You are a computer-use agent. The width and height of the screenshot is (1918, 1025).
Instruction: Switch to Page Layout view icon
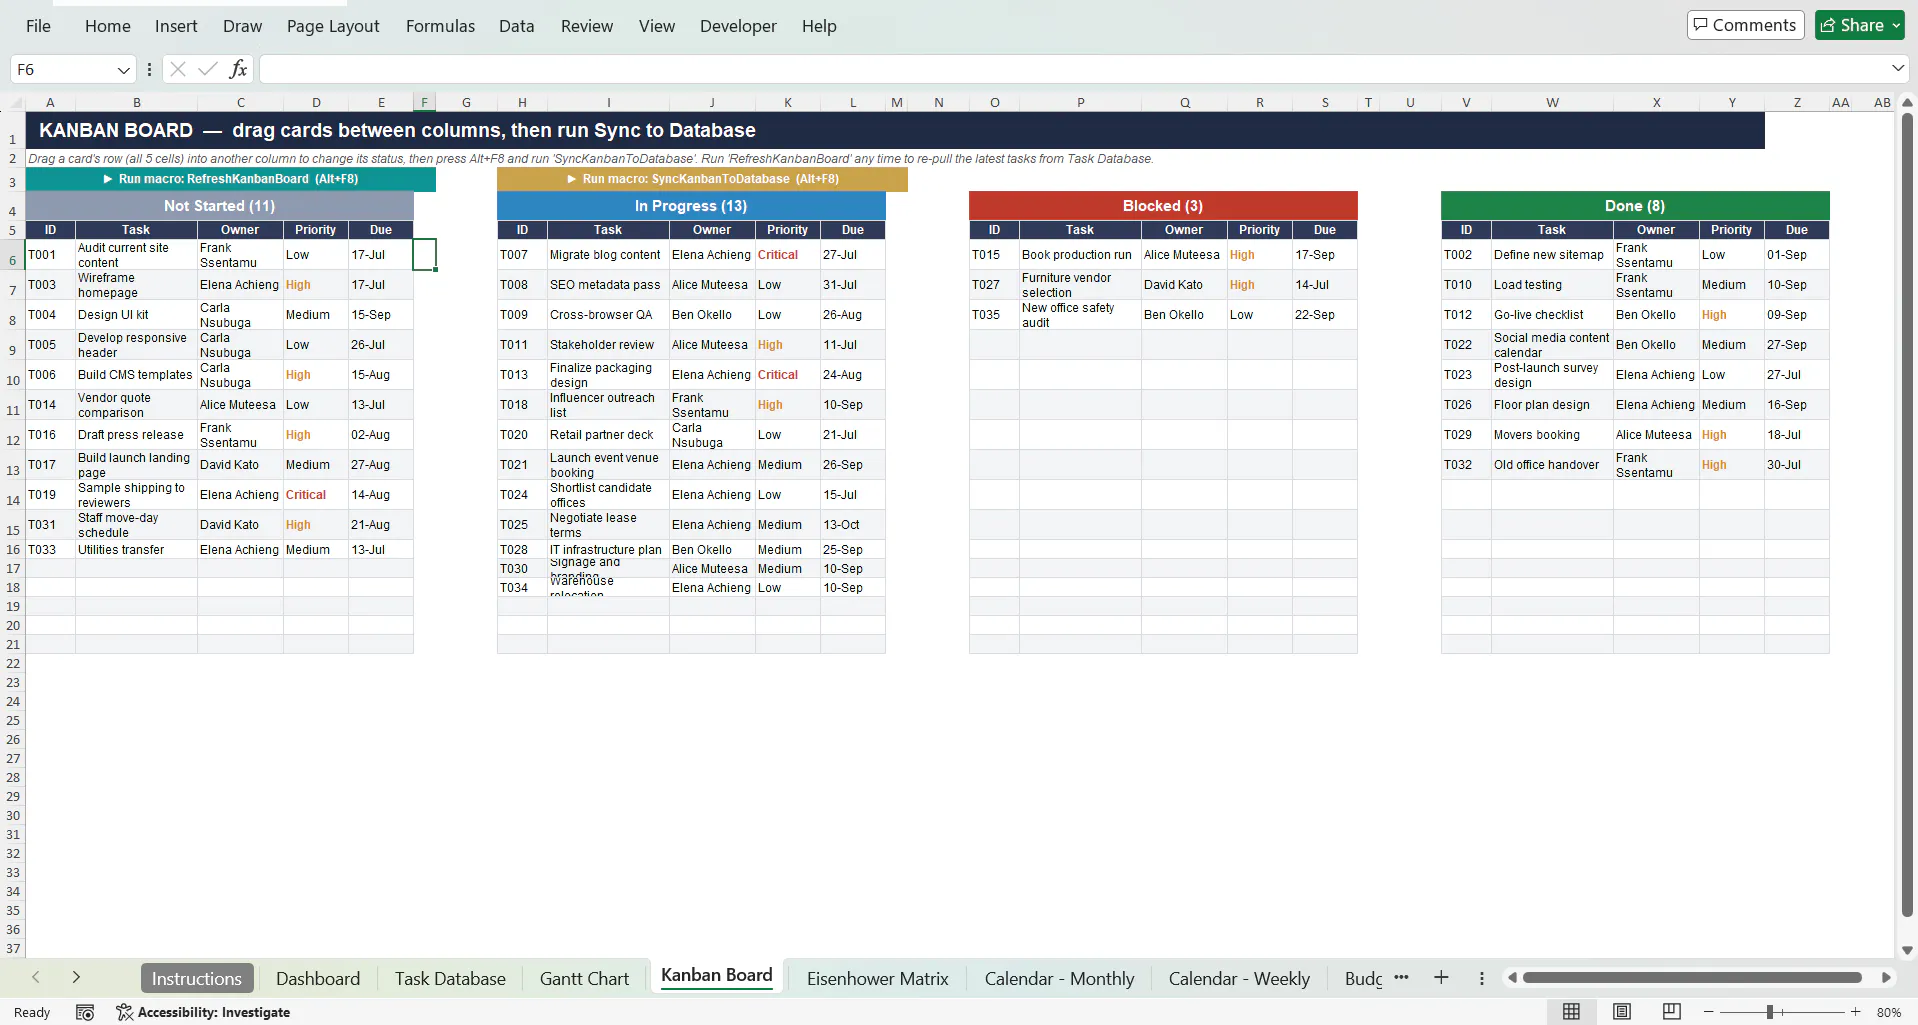point(1621,1012)
